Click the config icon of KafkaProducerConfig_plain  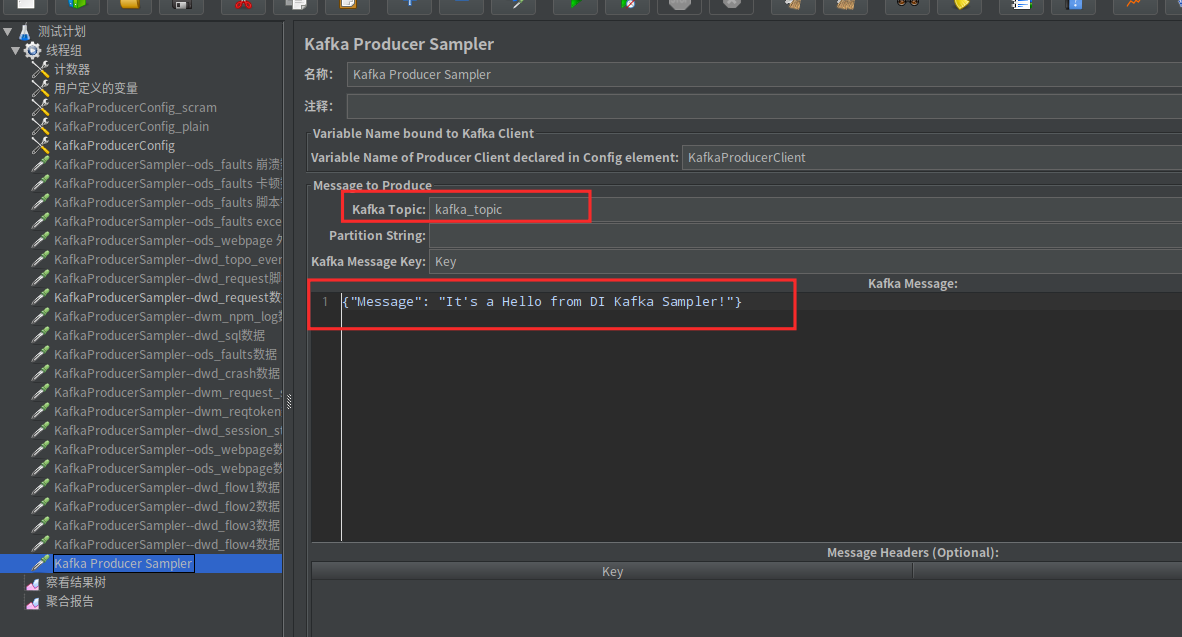click(x=41, y=126)
